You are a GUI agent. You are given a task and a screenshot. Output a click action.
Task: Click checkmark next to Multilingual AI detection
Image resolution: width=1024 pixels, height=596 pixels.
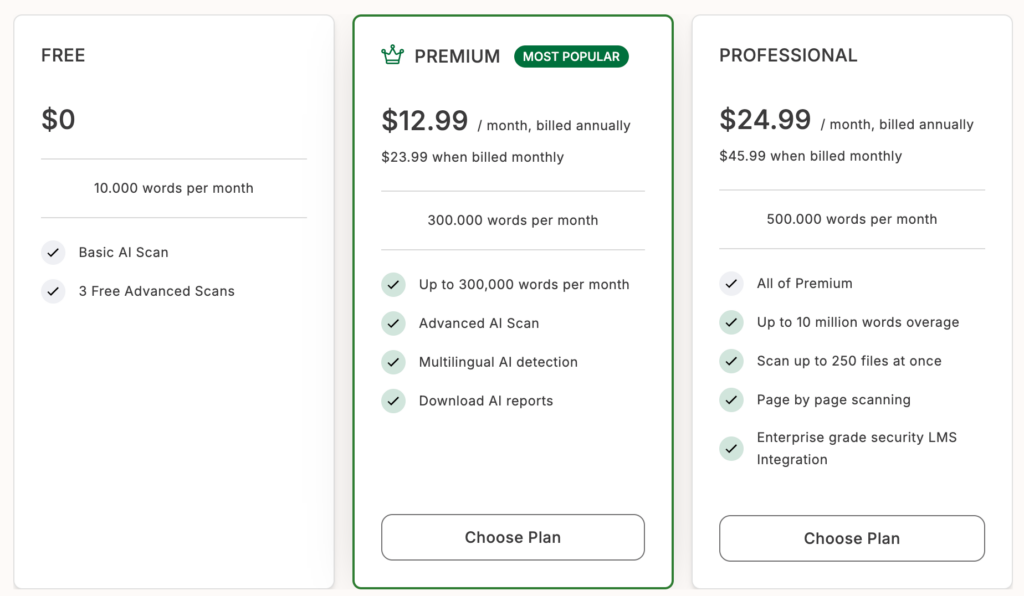pyautogui.click(x=393, y=362)
